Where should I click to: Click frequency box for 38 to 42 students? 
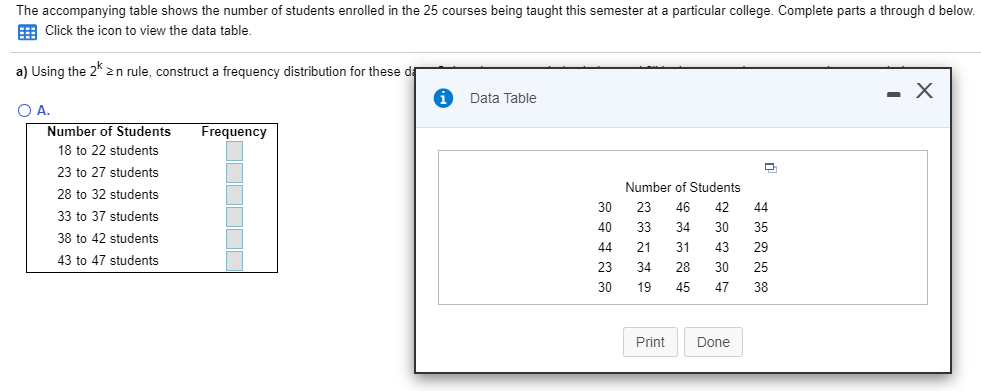[x=235, y=238]
